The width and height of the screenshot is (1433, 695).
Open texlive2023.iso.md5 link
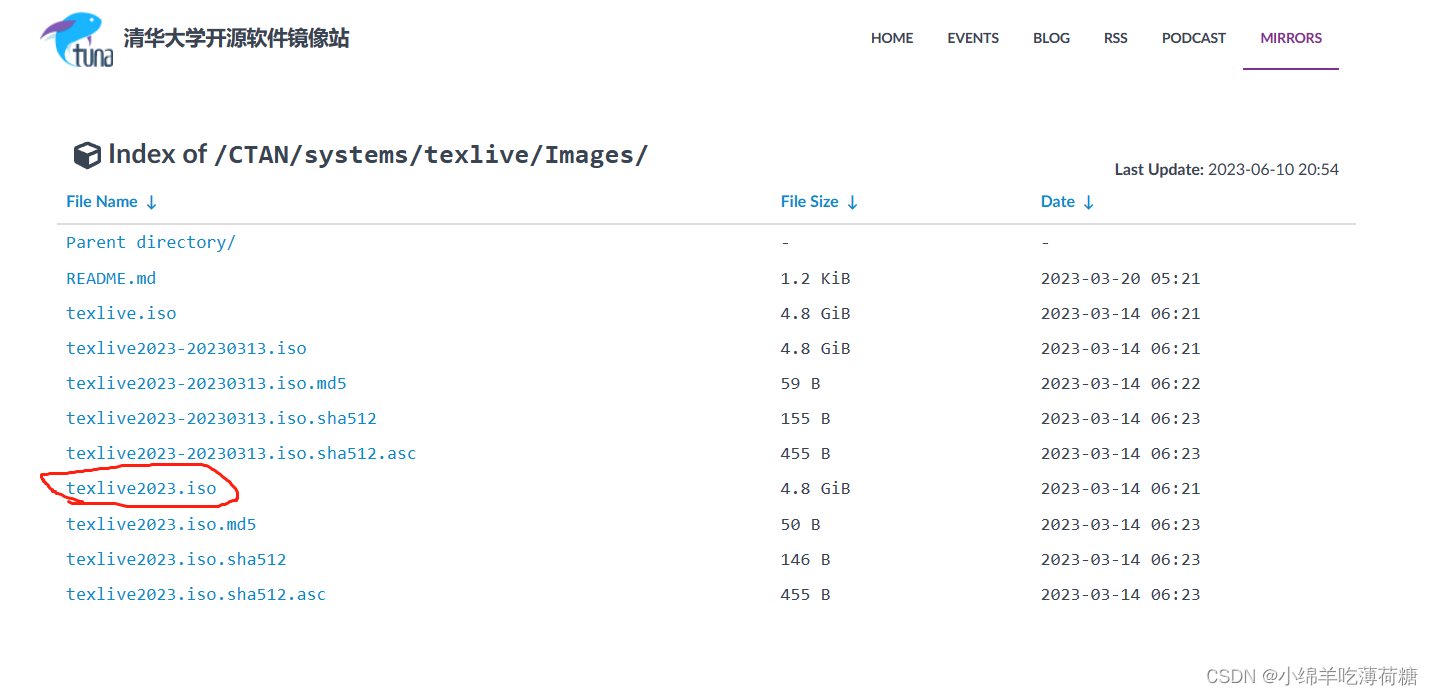coord(161,524)
